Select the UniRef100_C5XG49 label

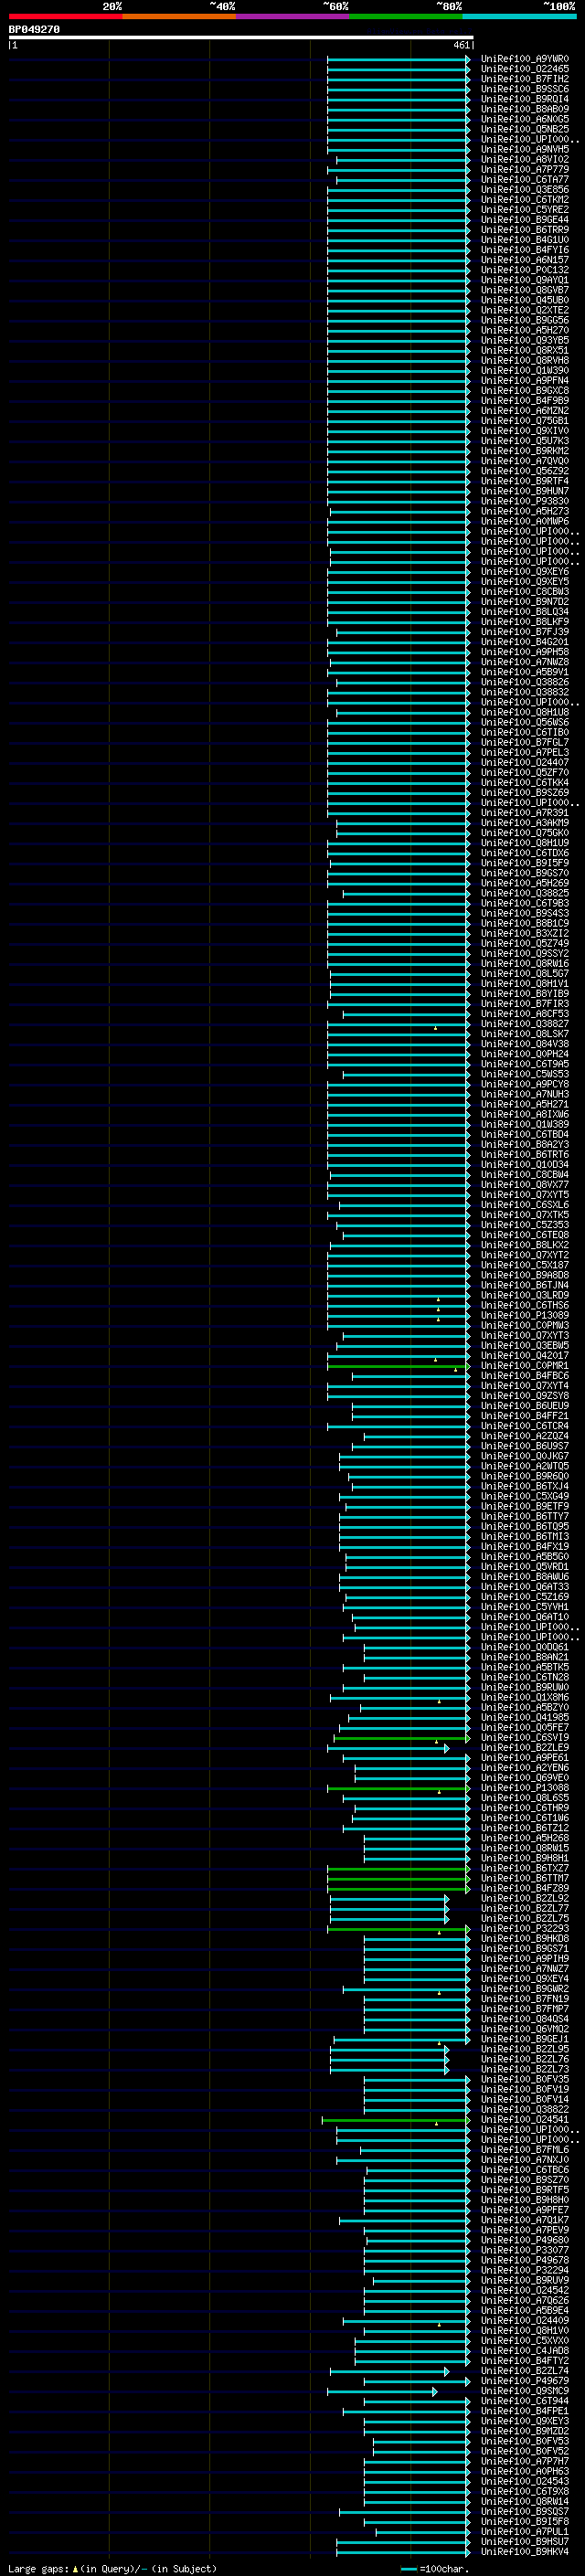tap(524, 1497)
